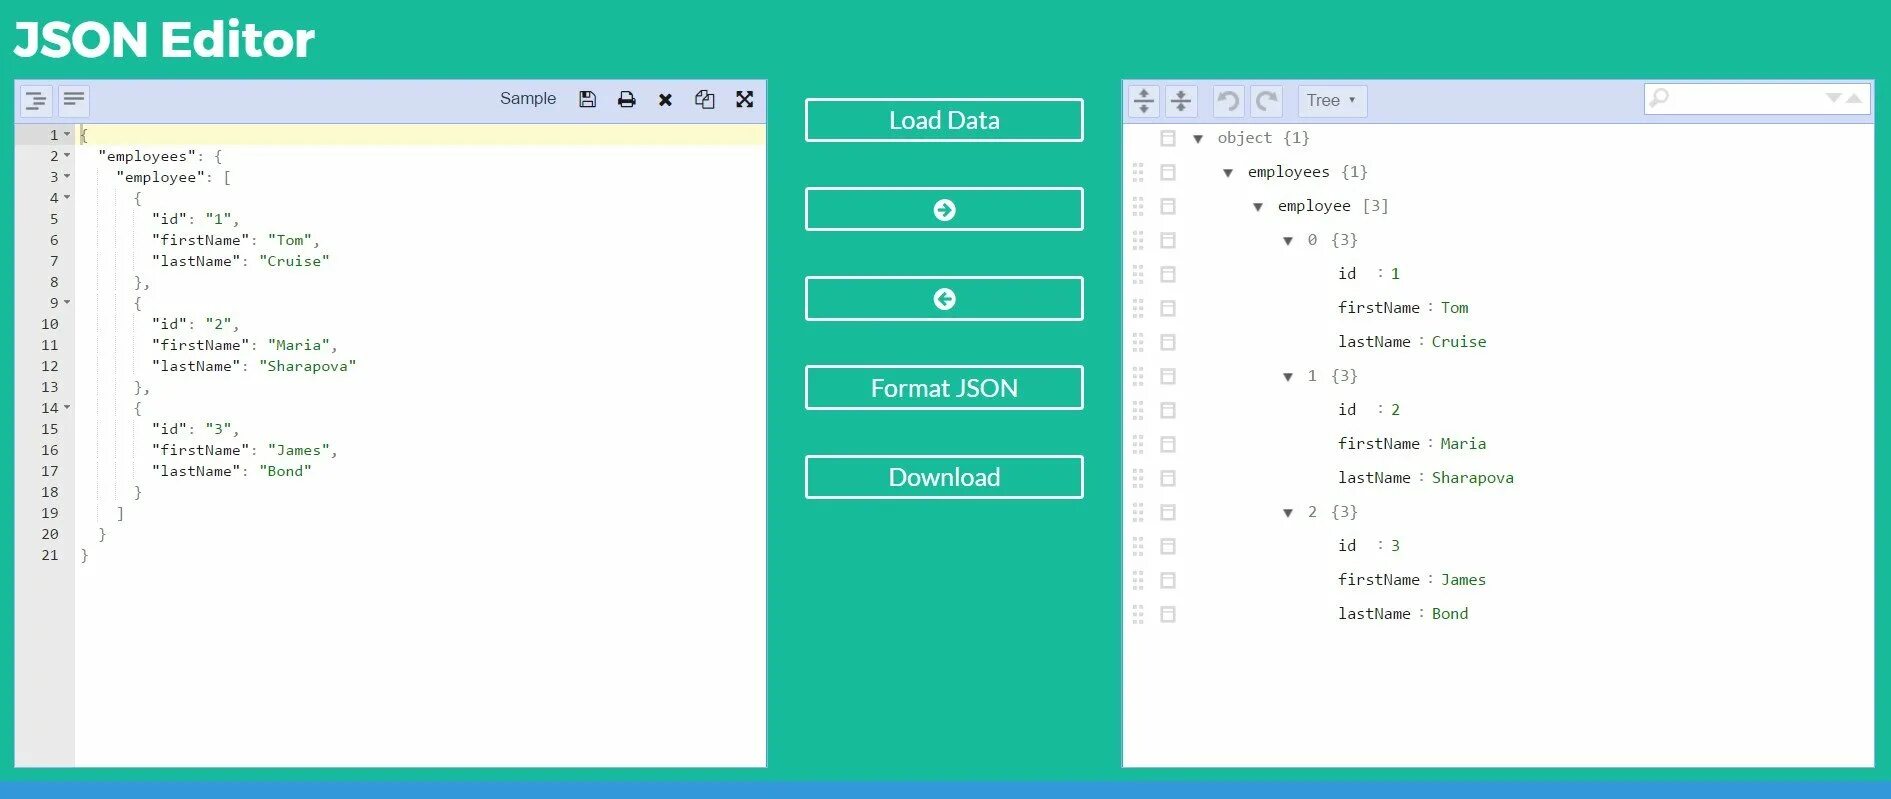Open the action menu for the root object row

pos(1167,138)
